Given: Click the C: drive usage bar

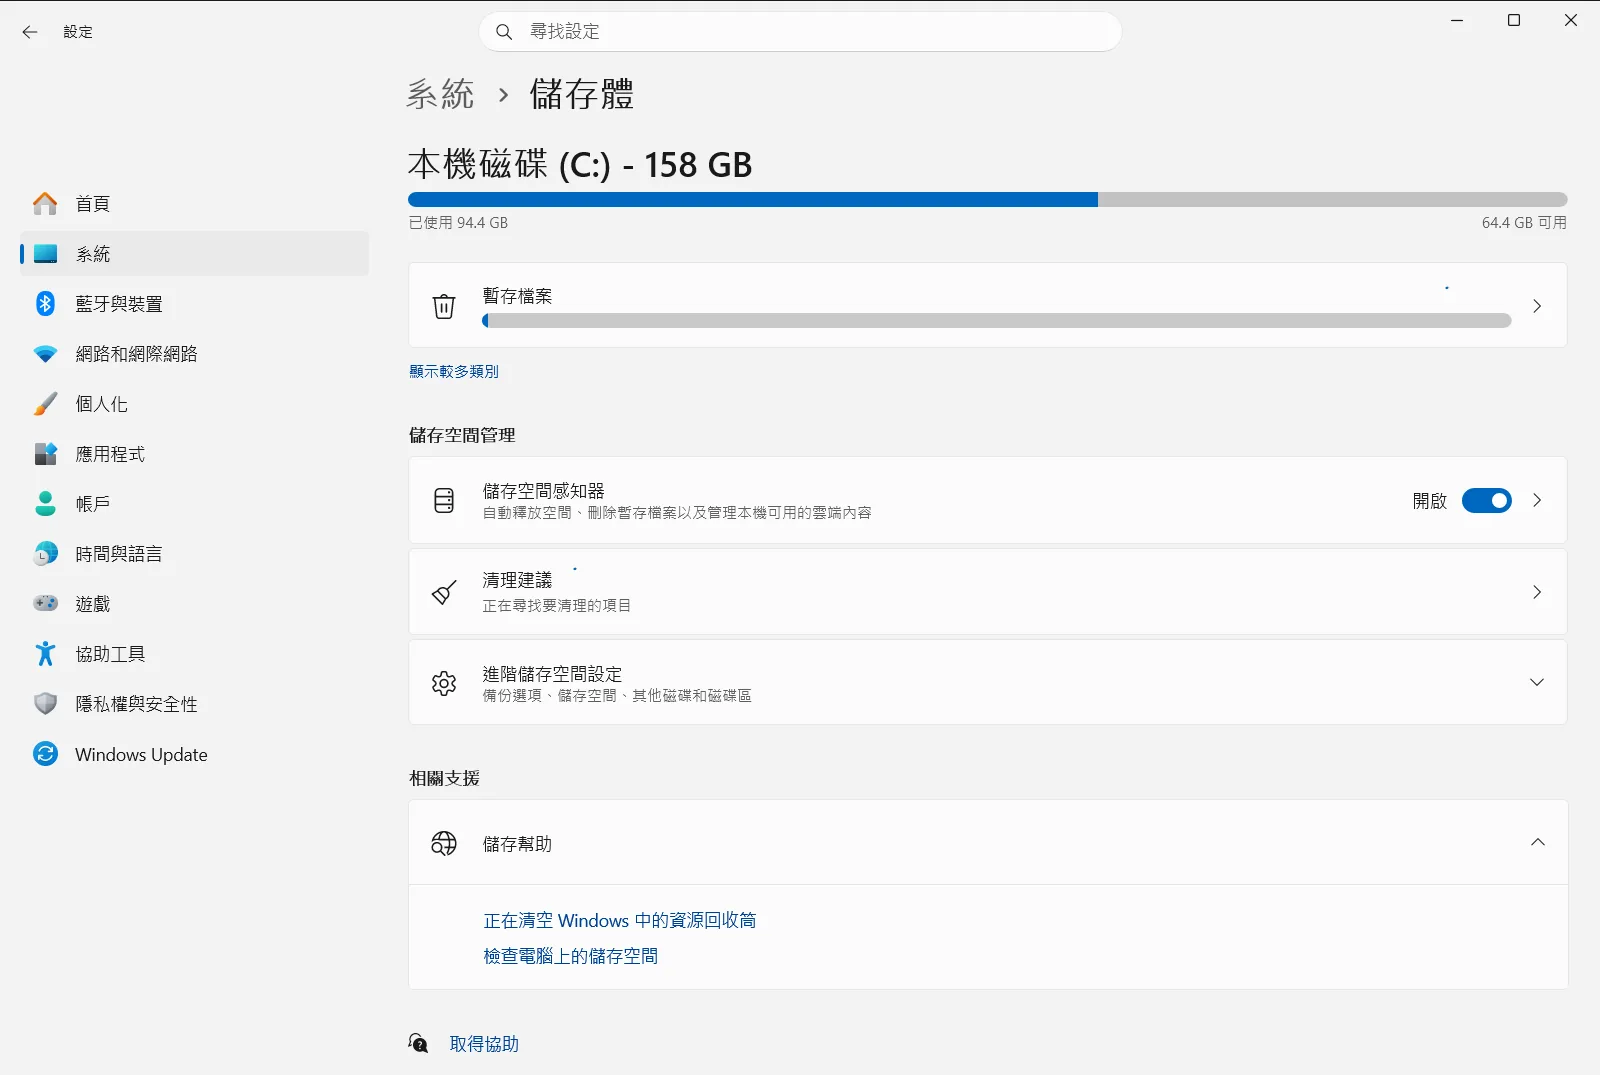Looking at the screenshot, I should [x=988, y=200].
